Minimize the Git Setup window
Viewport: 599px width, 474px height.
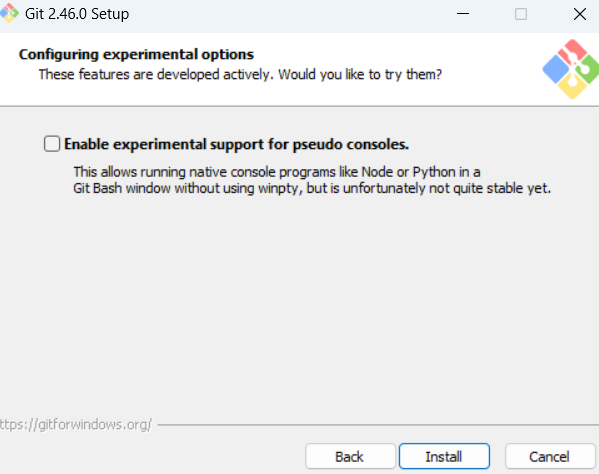(463, 14)
